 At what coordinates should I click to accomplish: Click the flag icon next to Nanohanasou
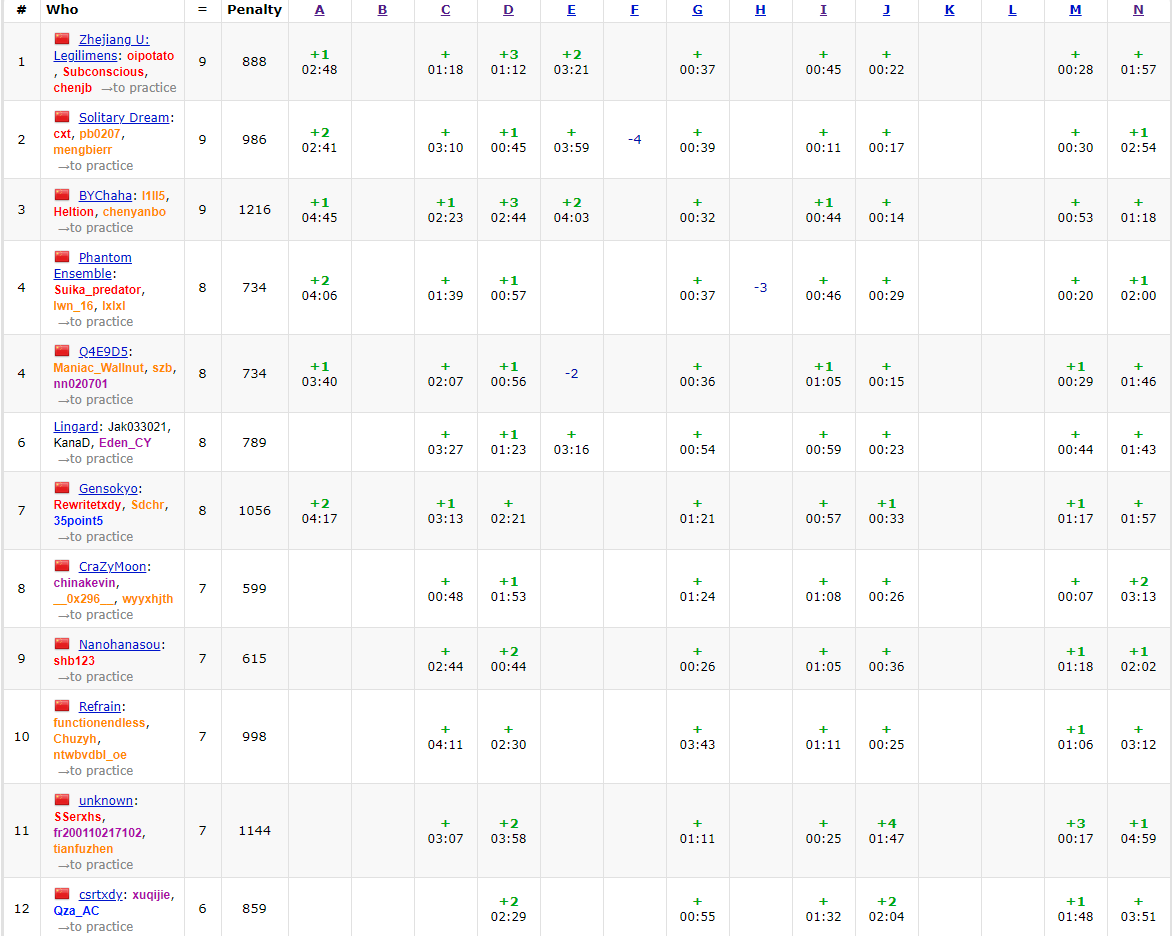[62, 644]
